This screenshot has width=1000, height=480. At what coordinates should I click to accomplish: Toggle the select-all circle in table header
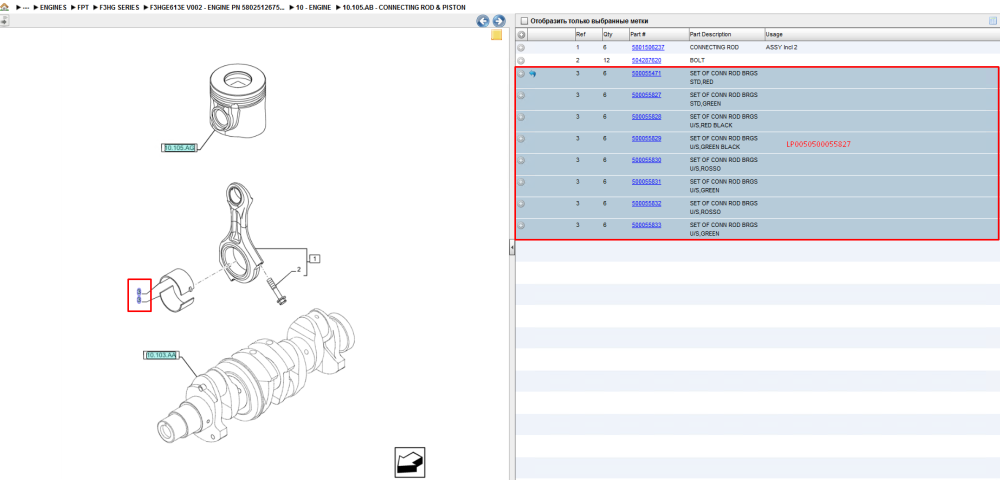521,34
